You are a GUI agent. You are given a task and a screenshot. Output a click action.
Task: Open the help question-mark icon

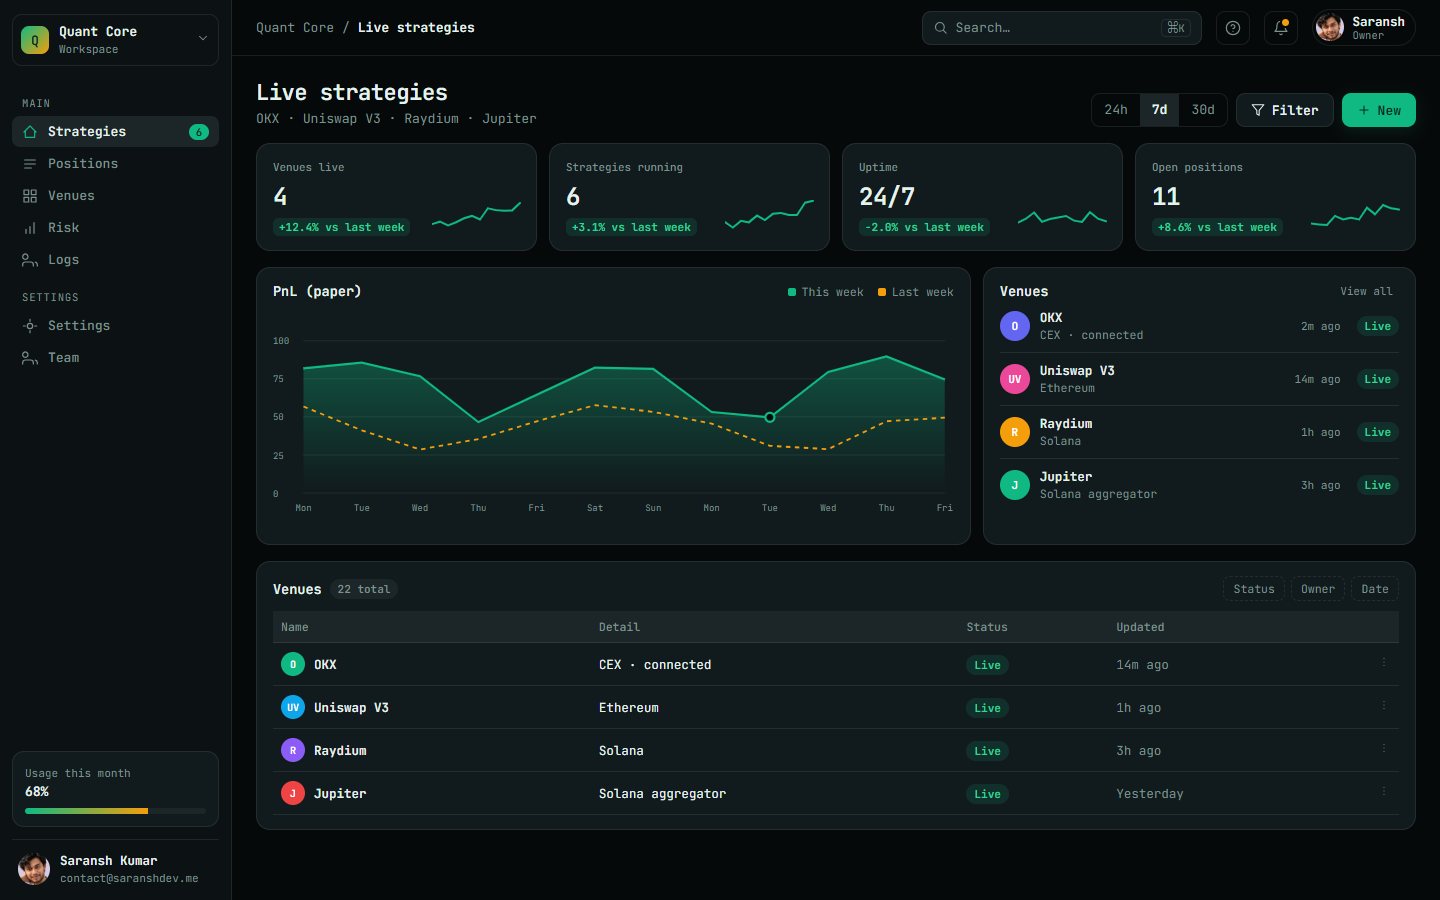[1233, 28]
